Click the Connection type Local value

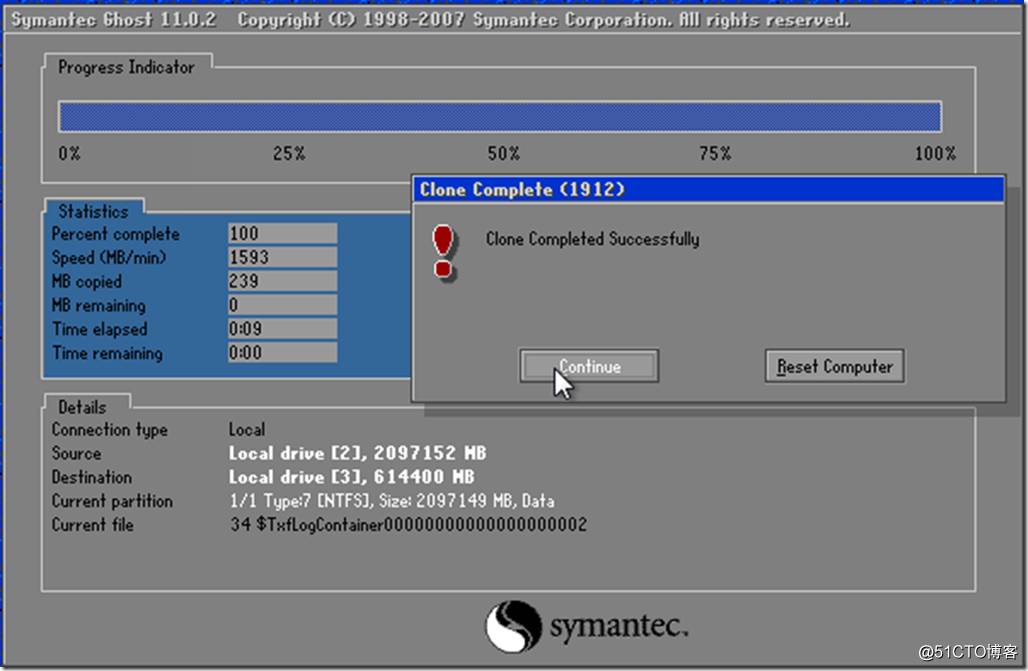[247, 430]
